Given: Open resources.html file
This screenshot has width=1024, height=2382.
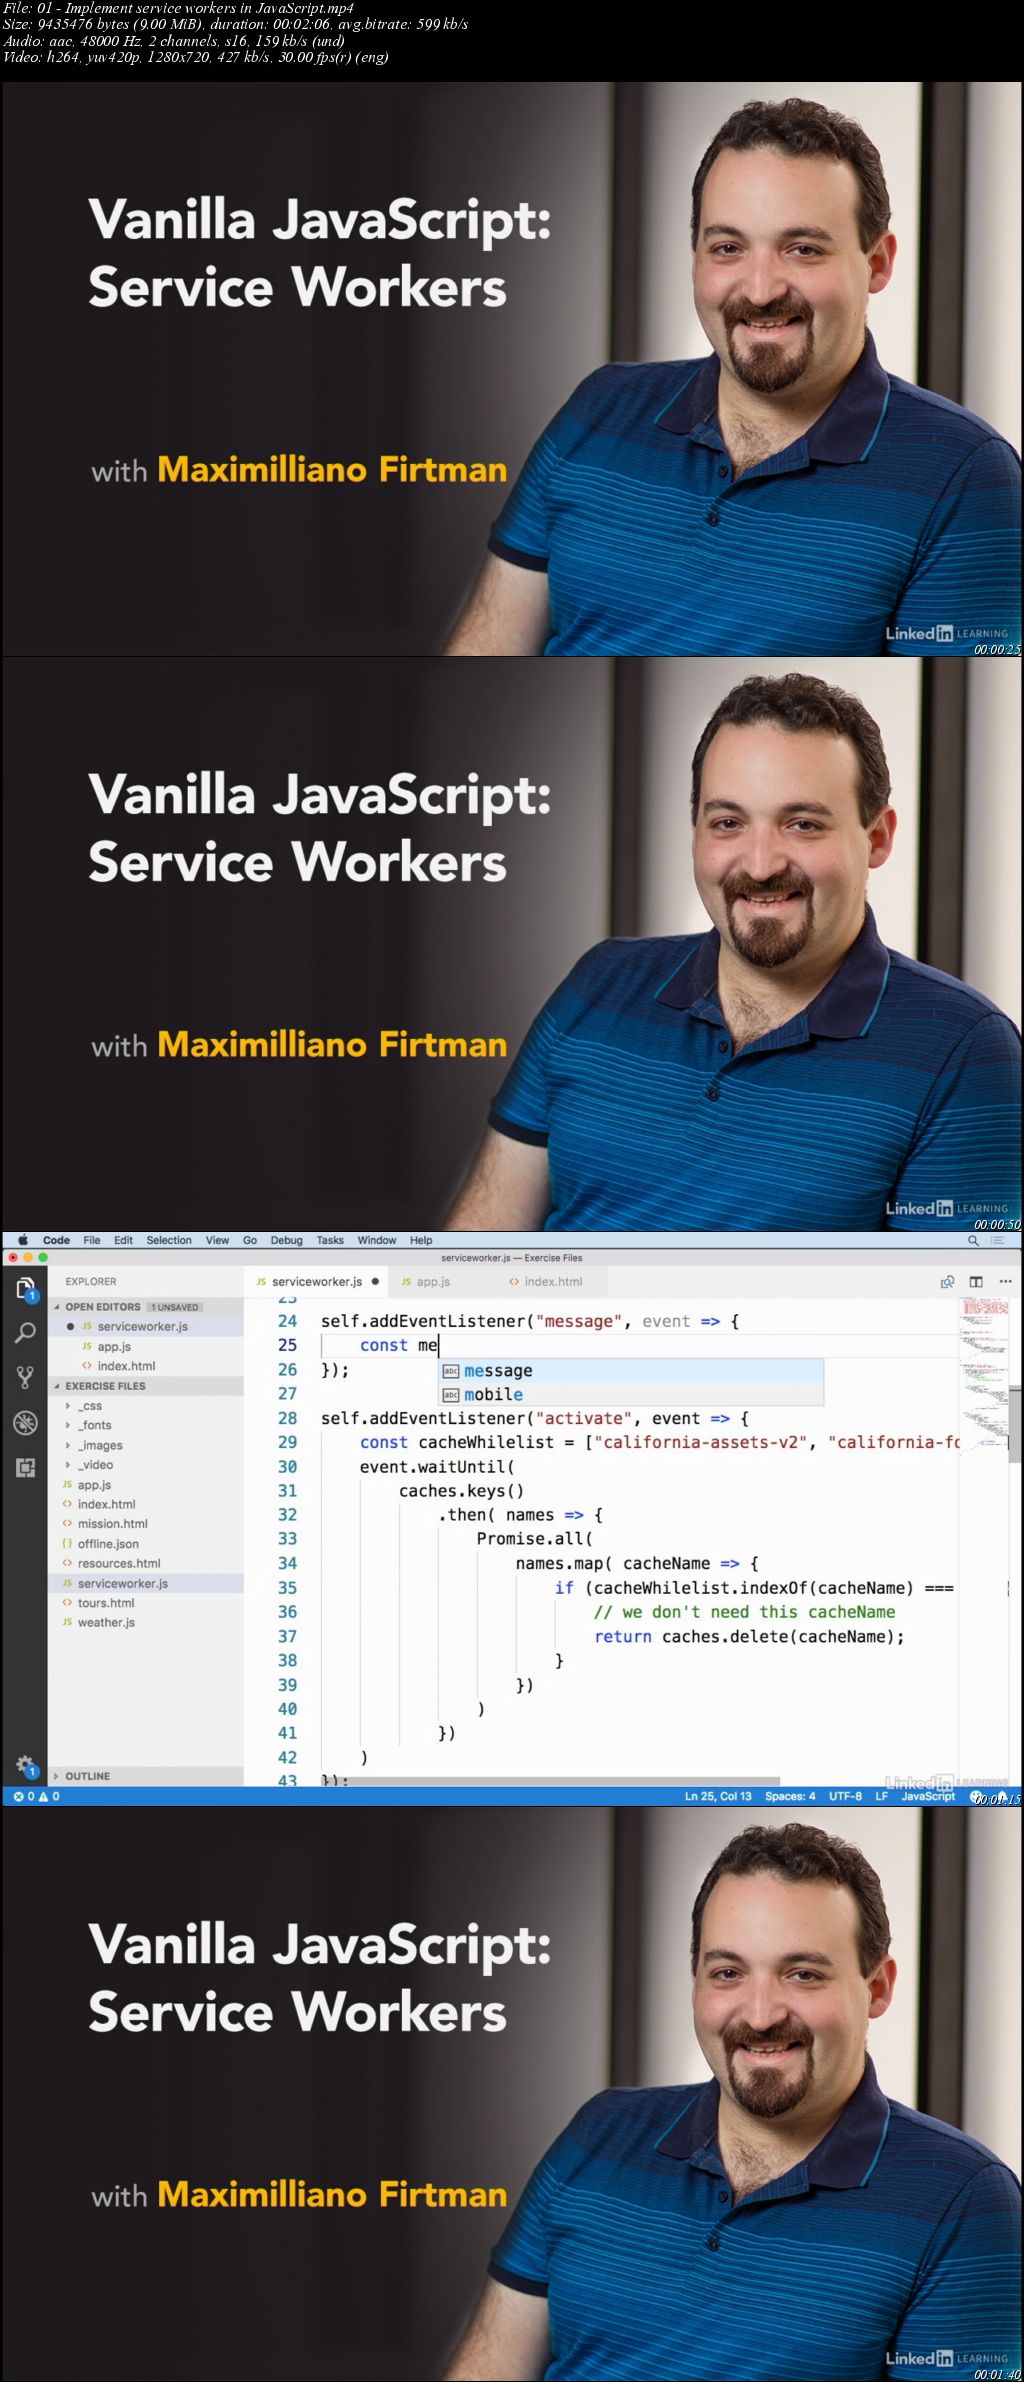Looking at the screenshot, I should click(x=146, y=1563).
